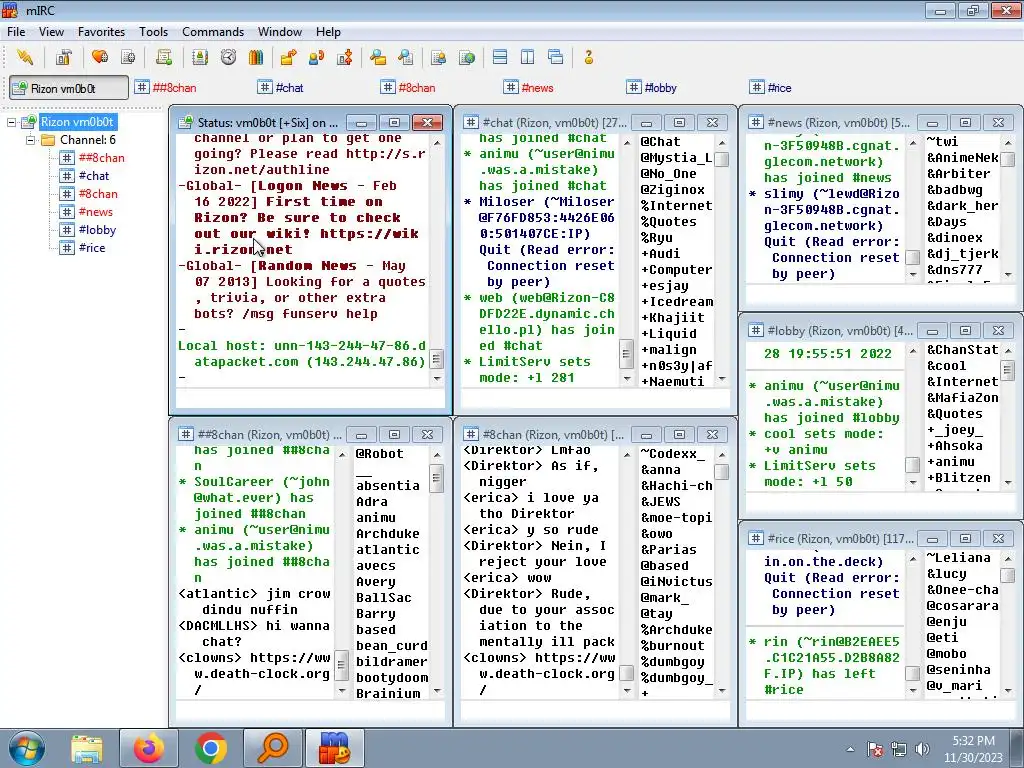
Task: Launch Firefox from the taskbar
Action: coord(149,748)
